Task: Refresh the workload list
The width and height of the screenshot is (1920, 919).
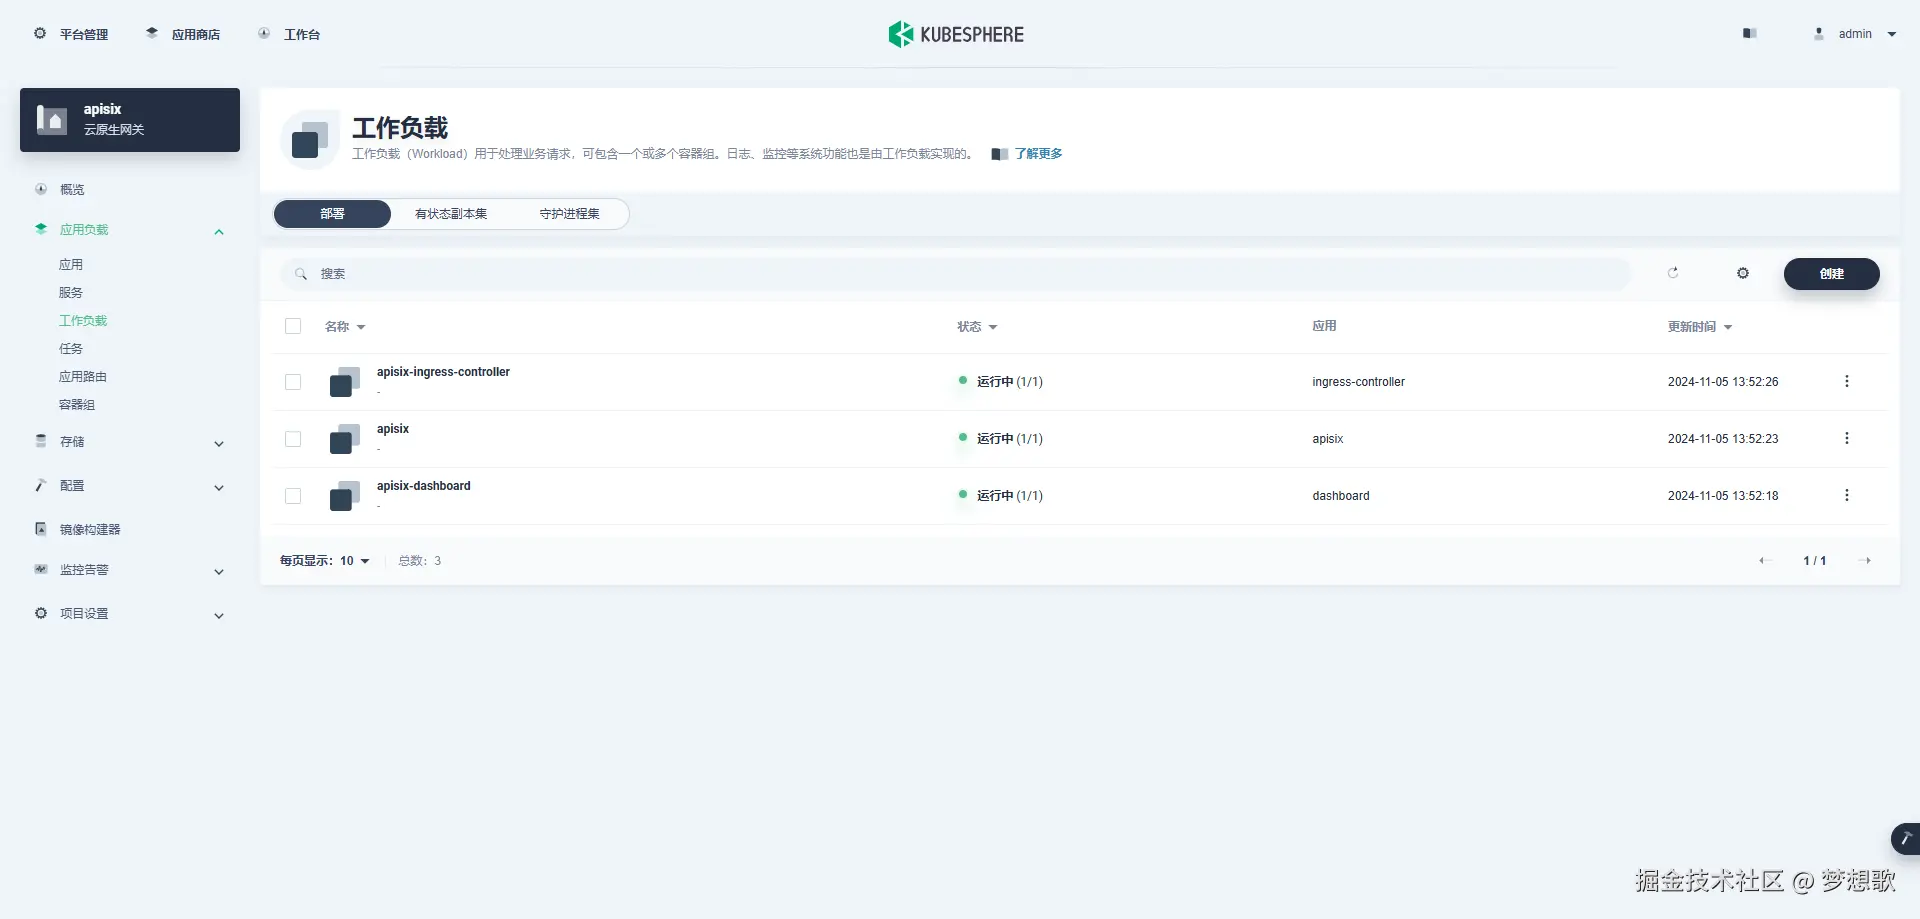Action: [1673, 273]
